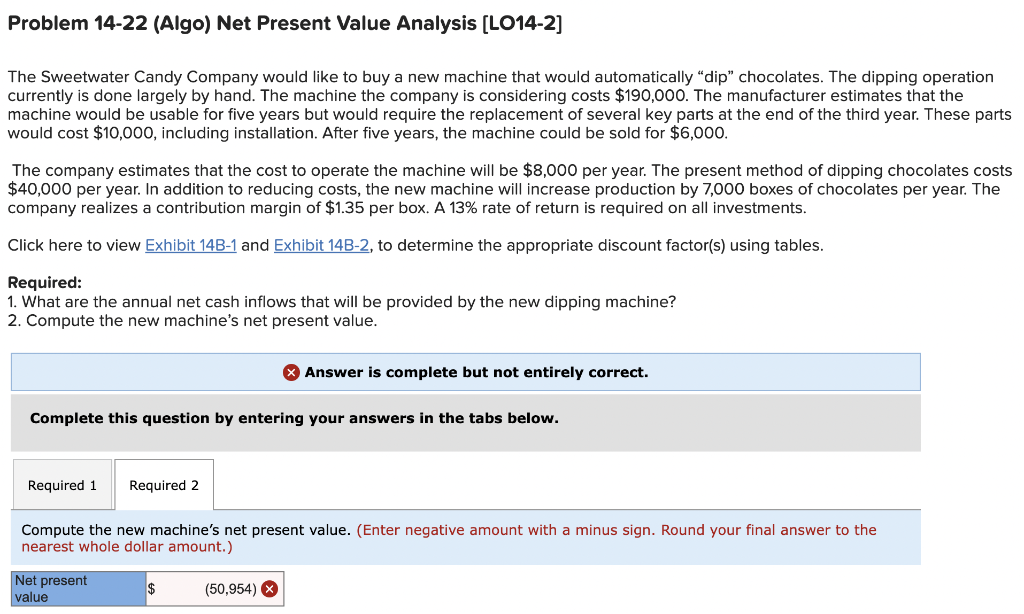Click the dollar sign symbol in the answer cell

click(152, 588)
